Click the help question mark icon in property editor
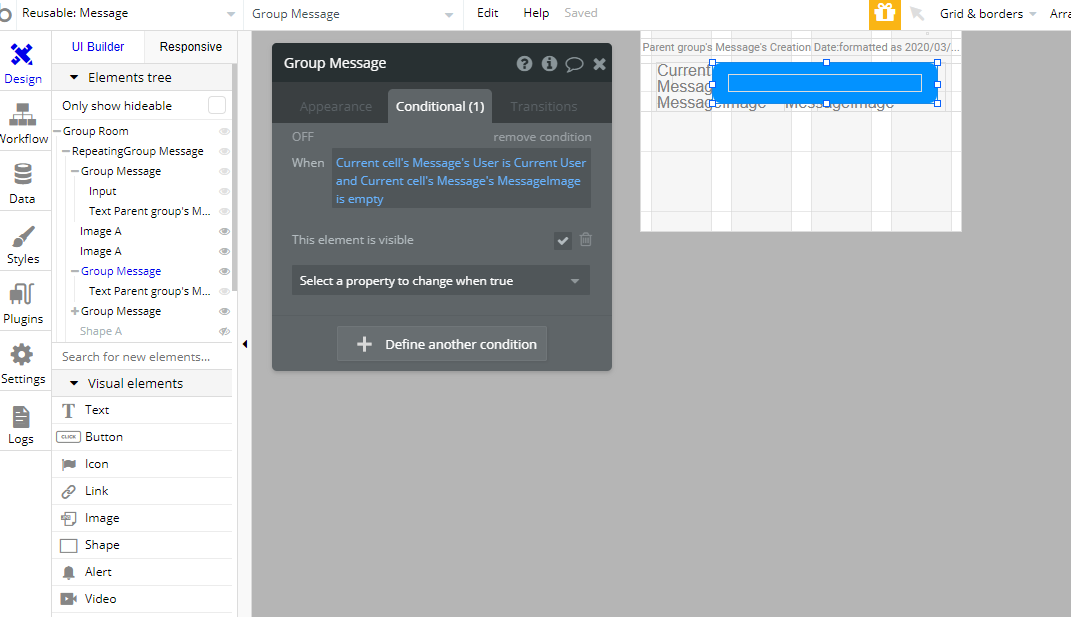 click(524, 64)
